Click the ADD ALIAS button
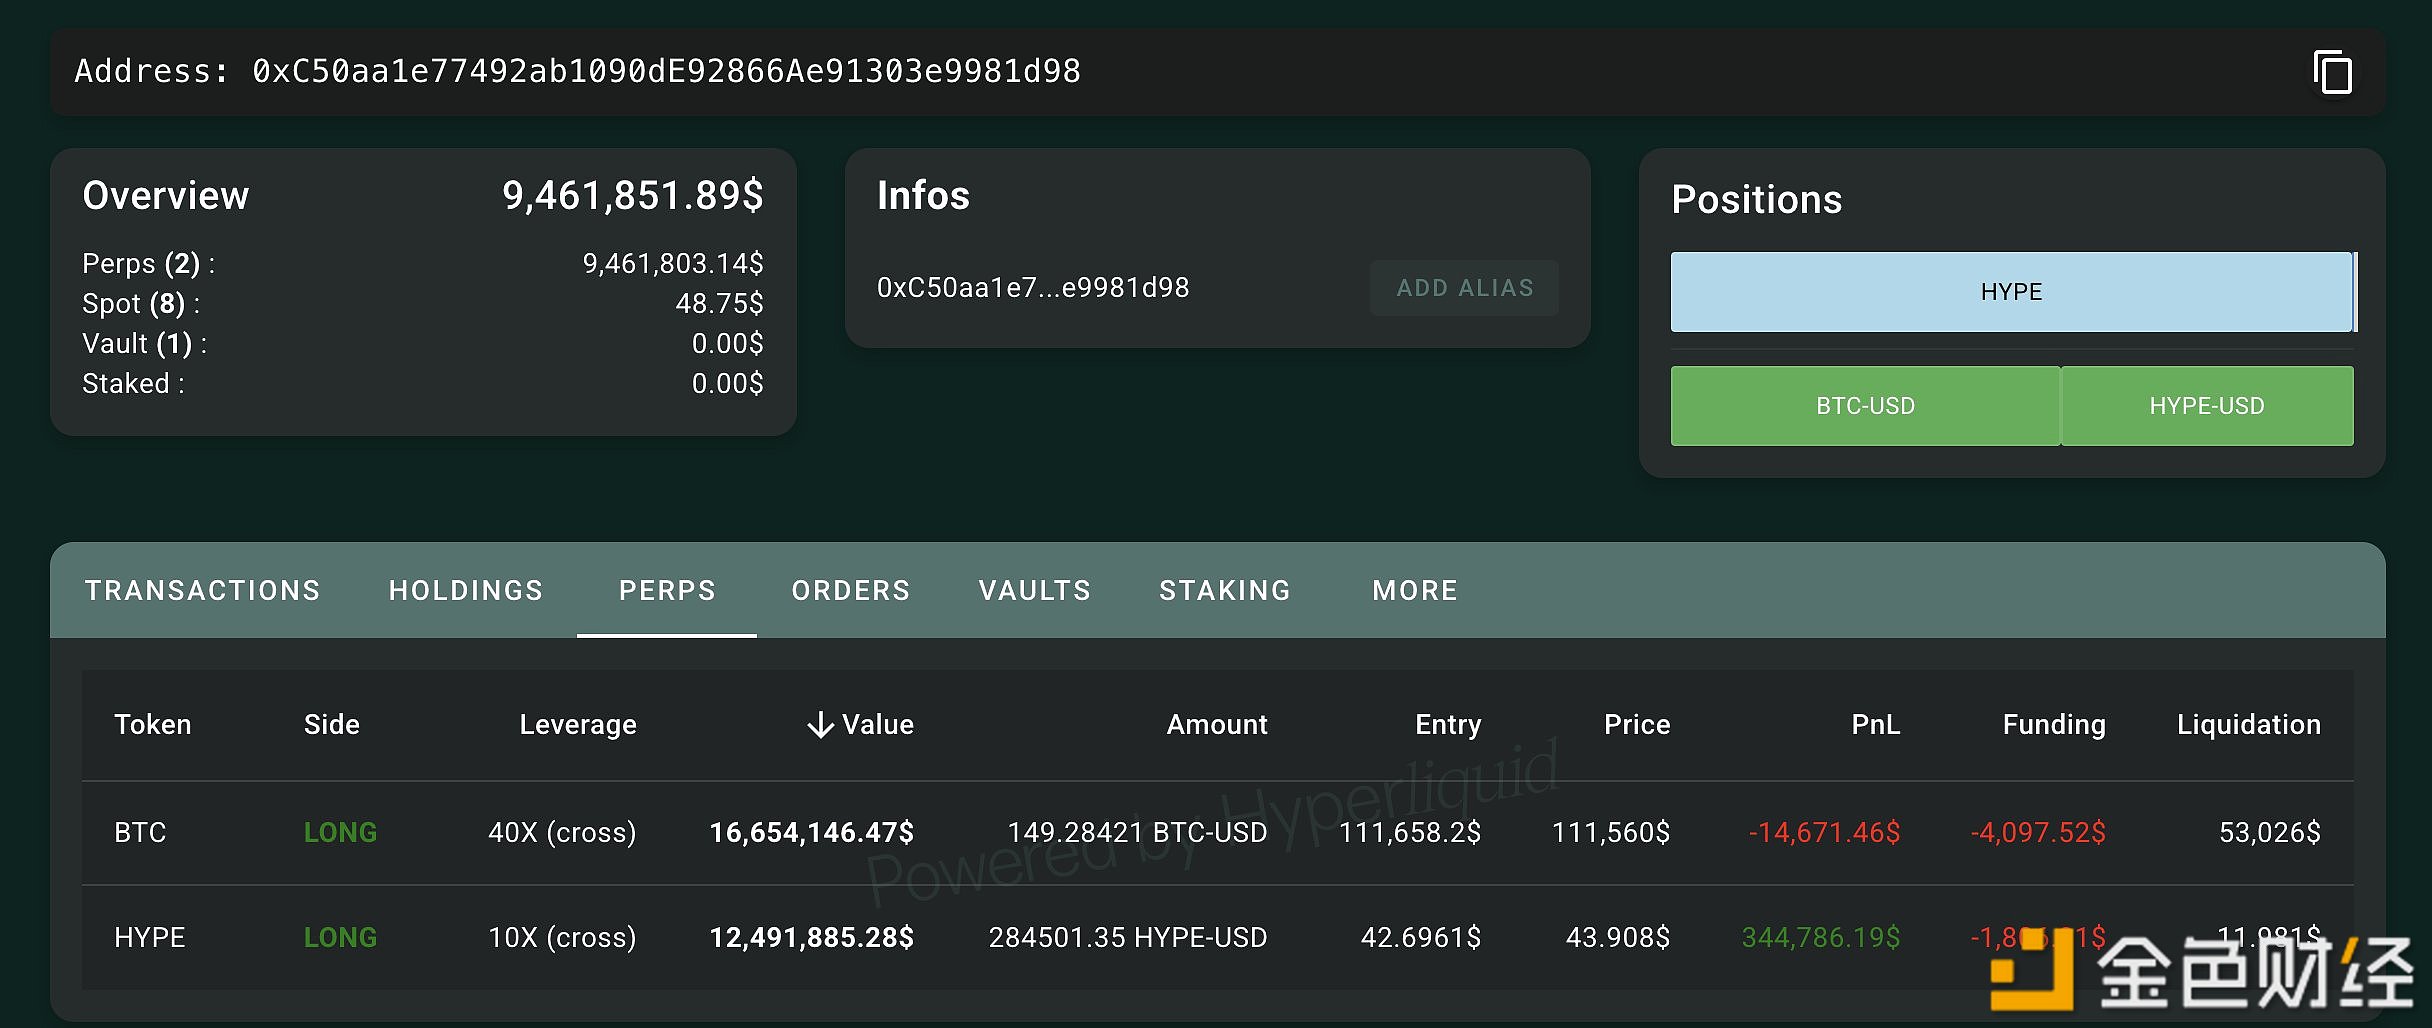 tap(1464, 288)
